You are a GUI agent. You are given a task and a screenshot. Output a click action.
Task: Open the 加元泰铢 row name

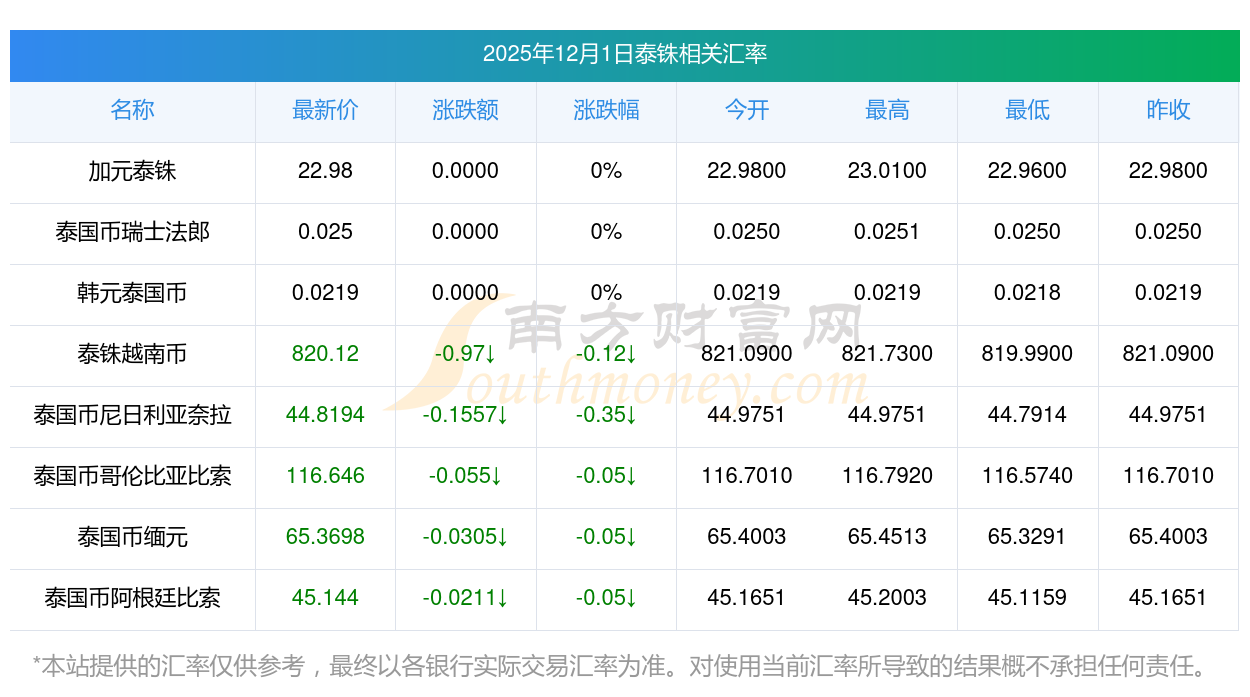[x=132, y=171]
